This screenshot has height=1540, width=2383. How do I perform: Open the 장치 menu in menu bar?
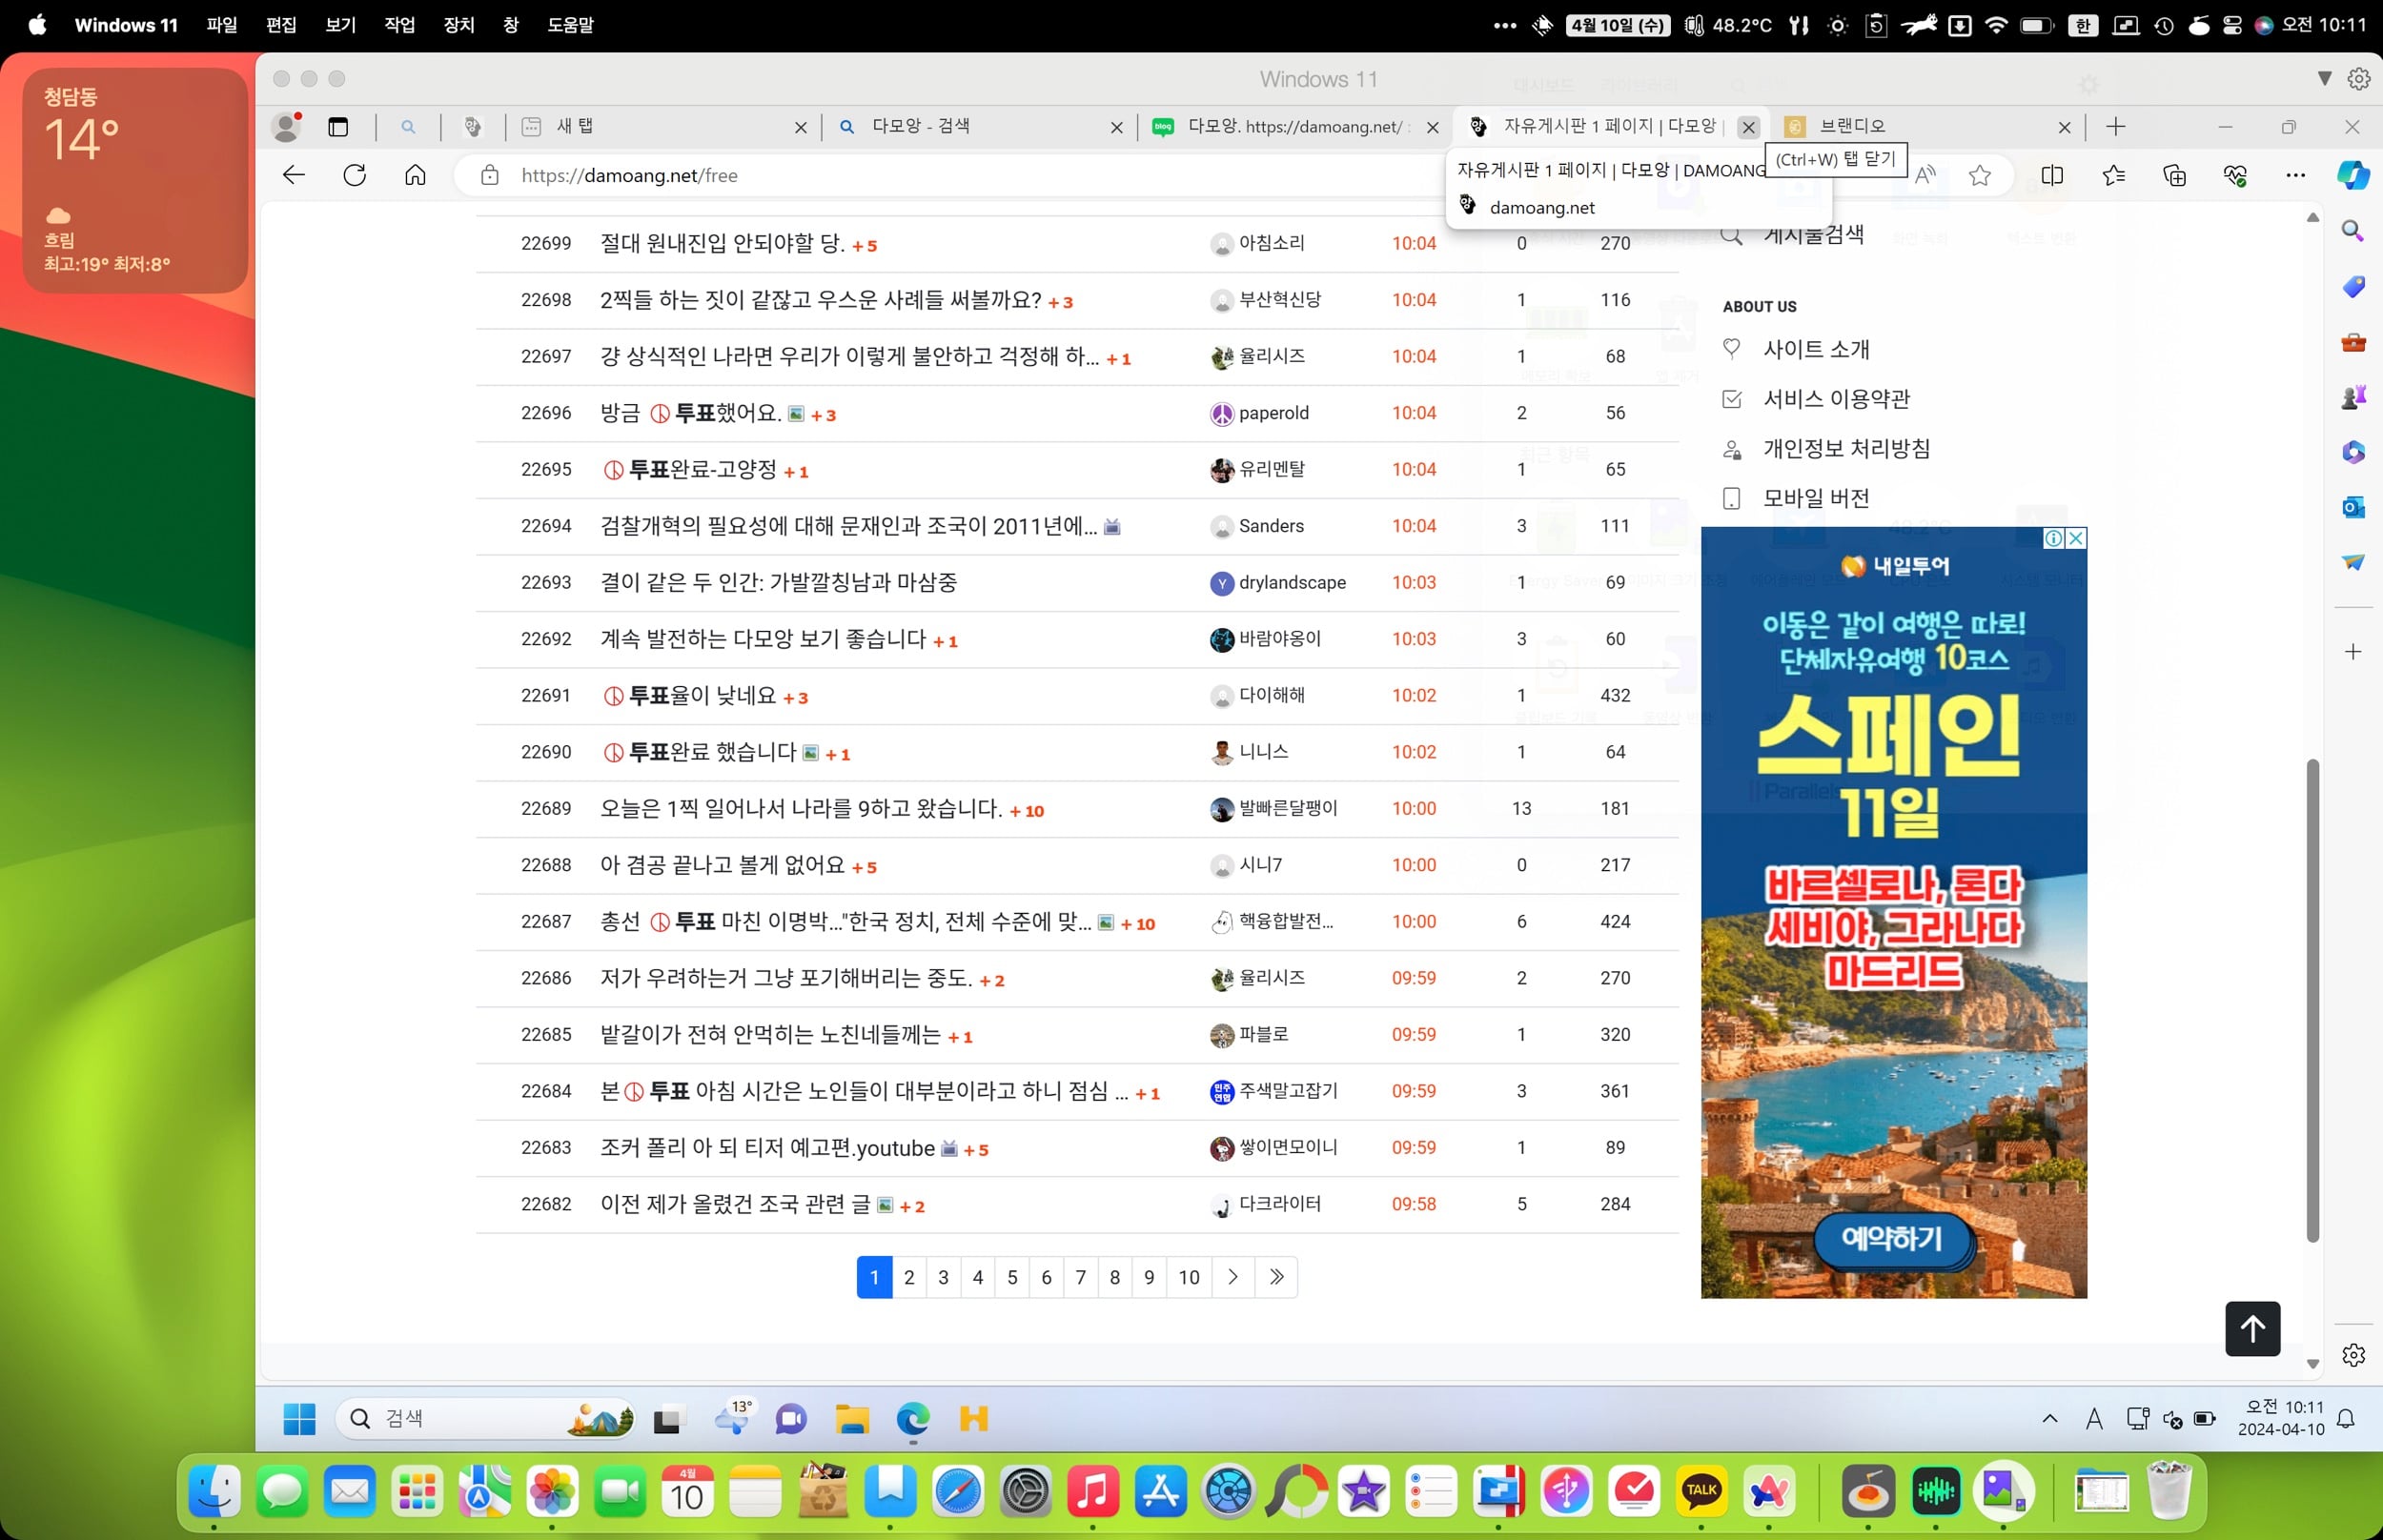(x=458, y=25)
